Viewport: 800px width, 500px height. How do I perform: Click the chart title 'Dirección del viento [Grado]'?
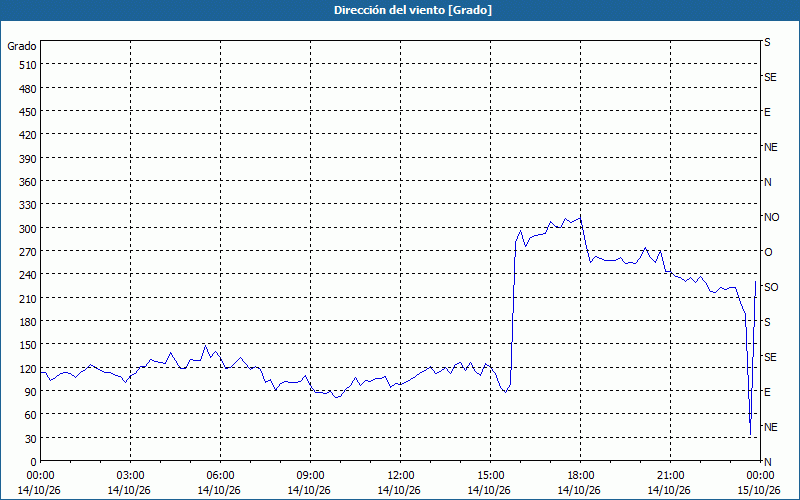(x=413, y=10)
